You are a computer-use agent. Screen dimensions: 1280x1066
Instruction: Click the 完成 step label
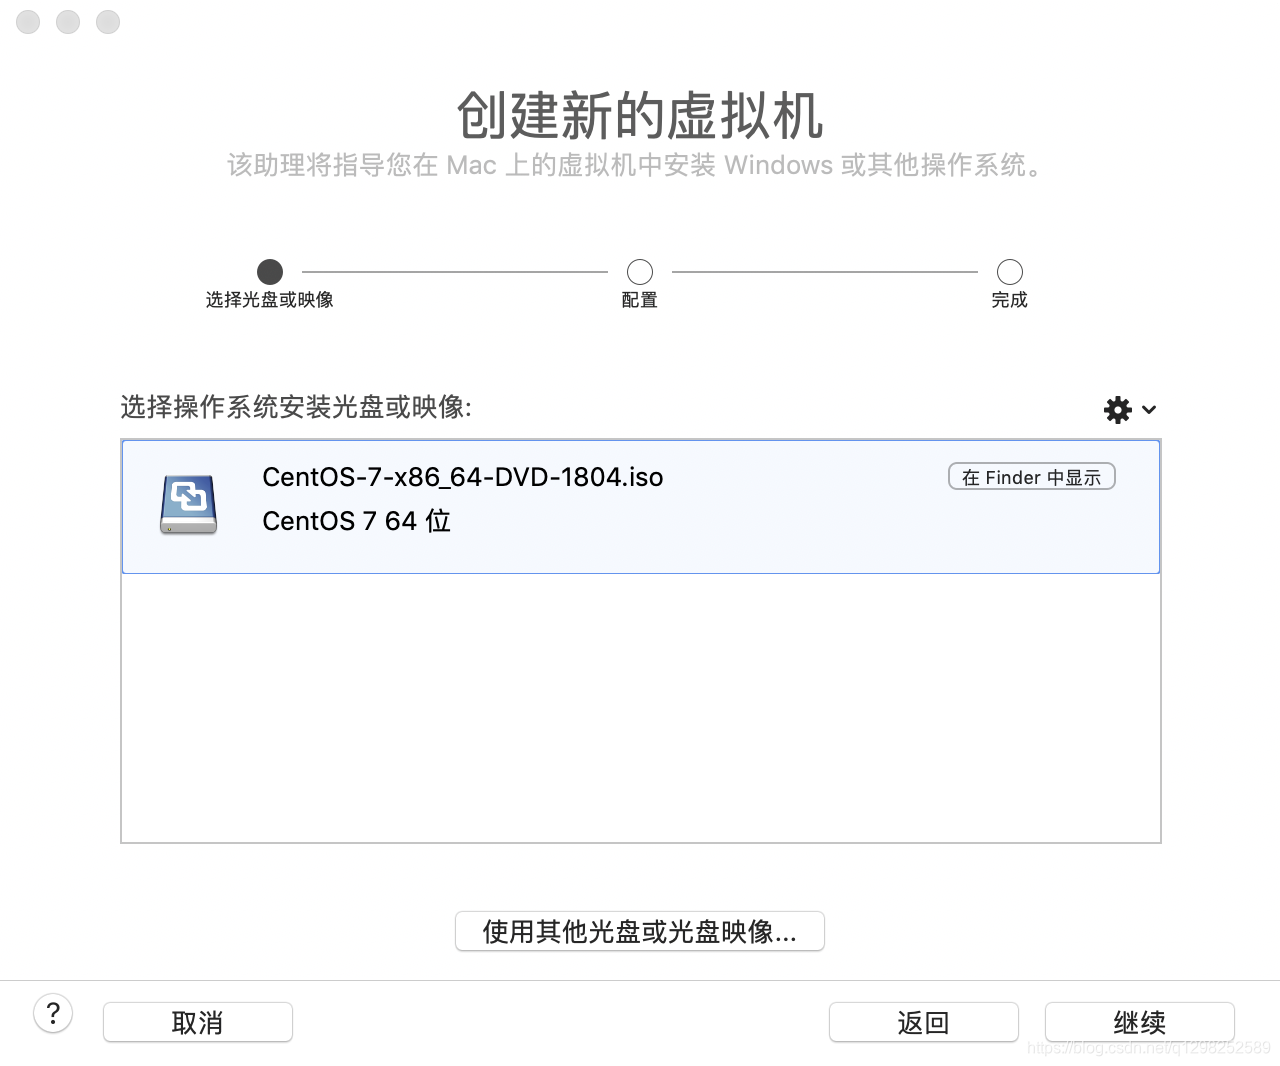(1010, 300)
